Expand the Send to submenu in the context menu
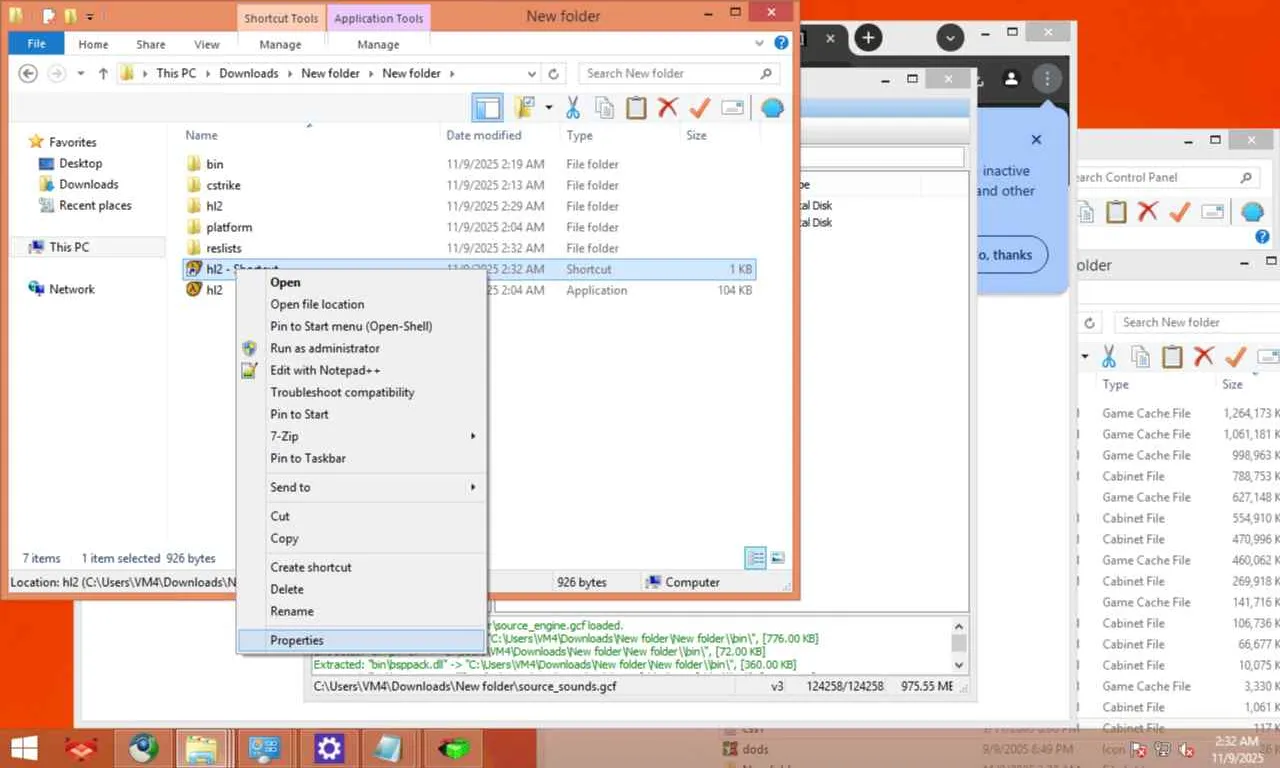1280x768 pixels. 361,487
